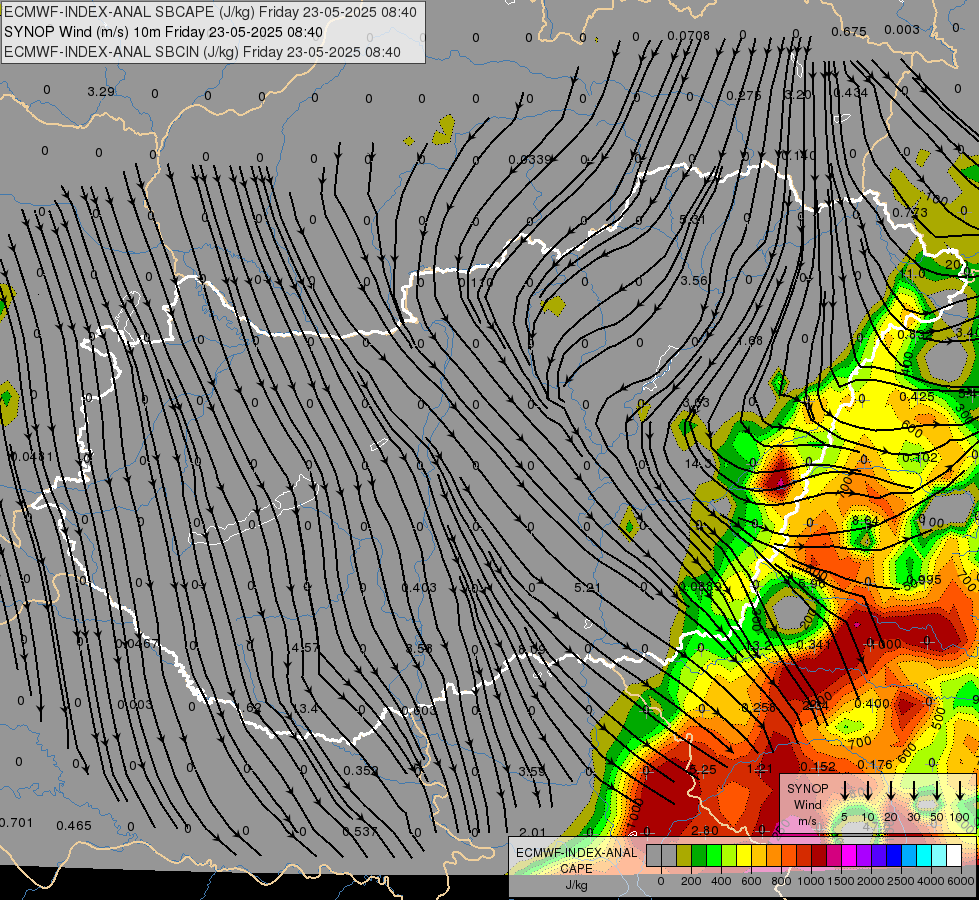Click the 20 m/s wind arrow in the SYNOP legend
The image size is (979, 900).
pos(891,789)
